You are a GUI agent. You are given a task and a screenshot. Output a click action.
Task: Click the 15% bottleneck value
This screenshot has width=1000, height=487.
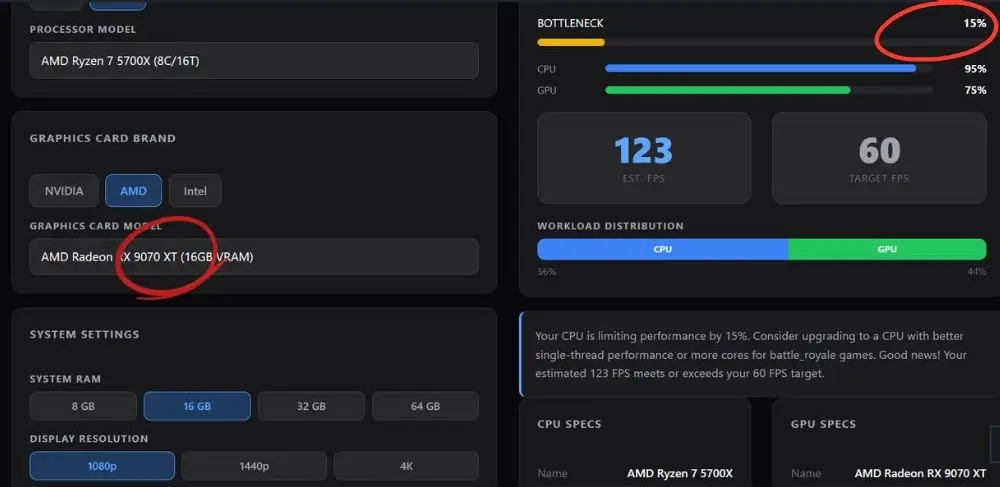coord(974,24)
